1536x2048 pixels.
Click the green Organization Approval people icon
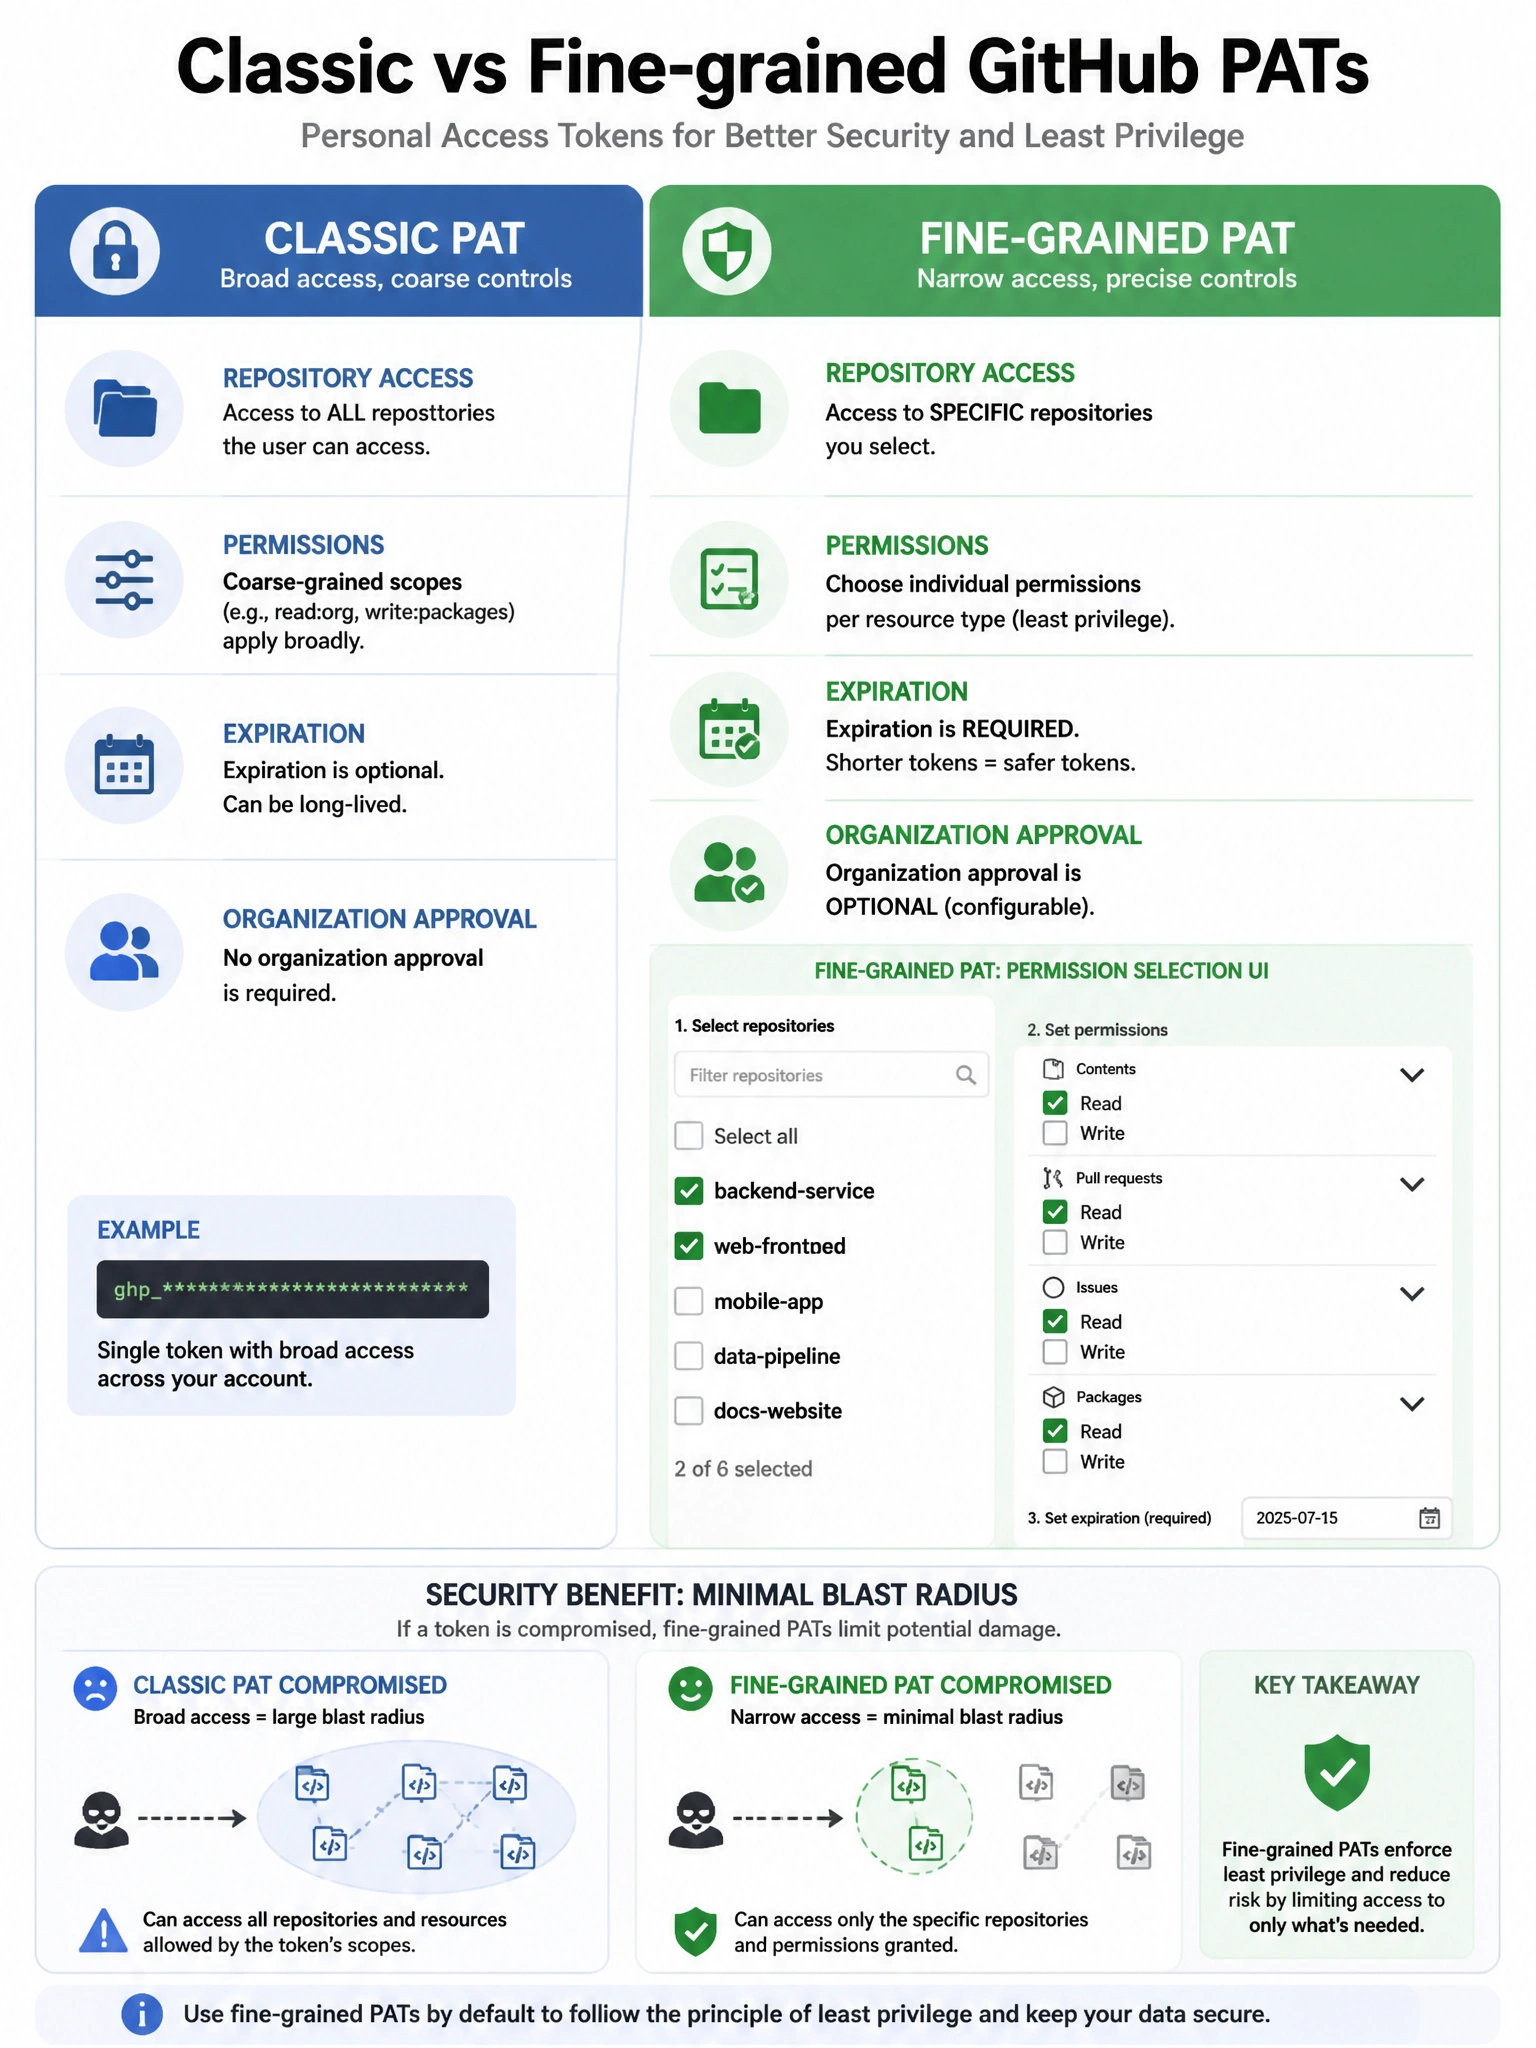[x=729, y=873]
